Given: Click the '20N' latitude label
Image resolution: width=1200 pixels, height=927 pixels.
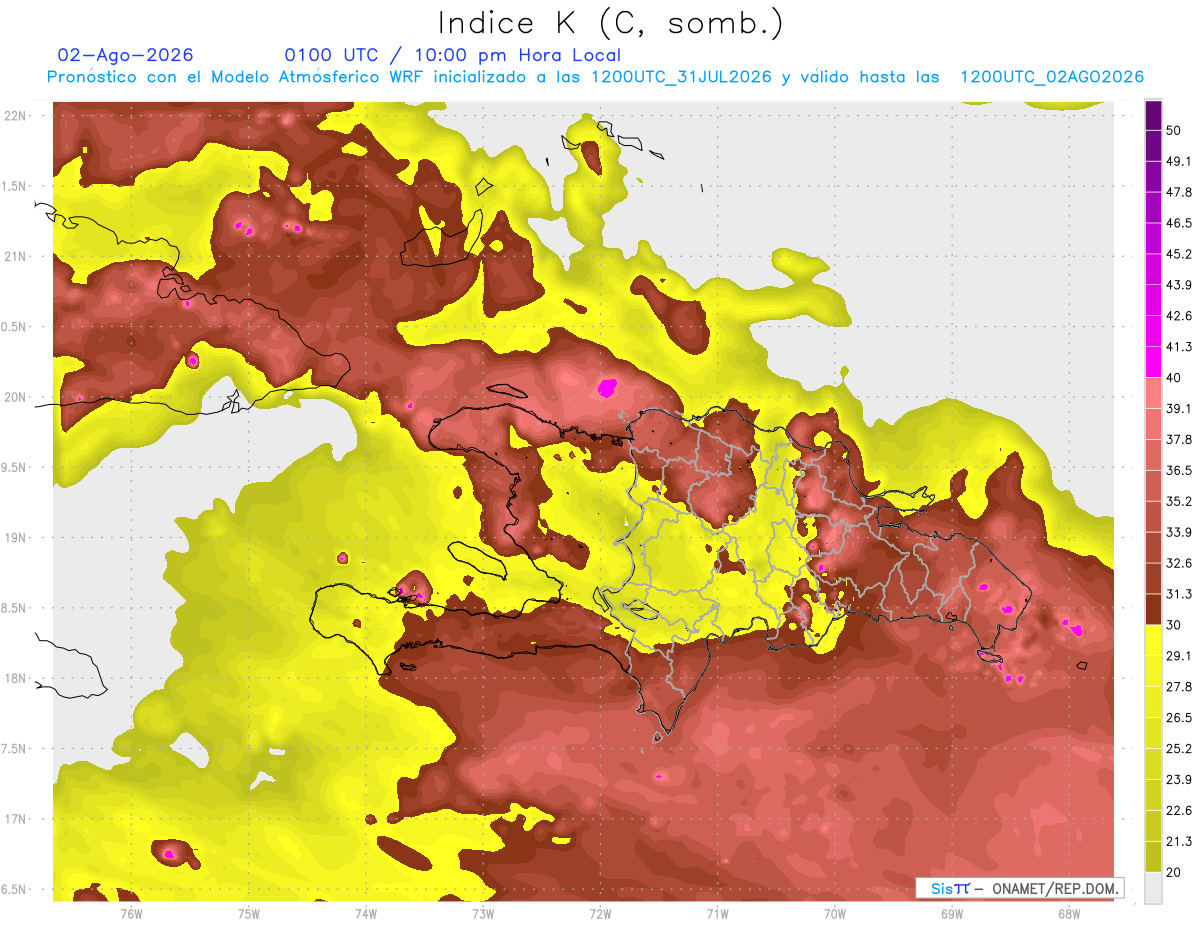Looking at the screenshot, I should pos(16,397).
